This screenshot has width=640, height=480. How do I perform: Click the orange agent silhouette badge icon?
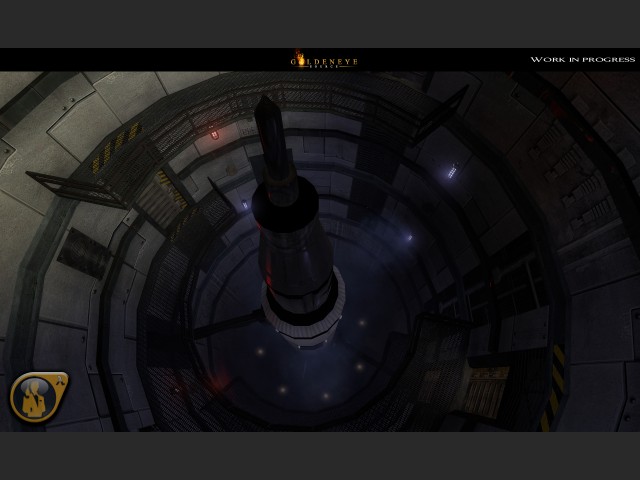point(39,397)
